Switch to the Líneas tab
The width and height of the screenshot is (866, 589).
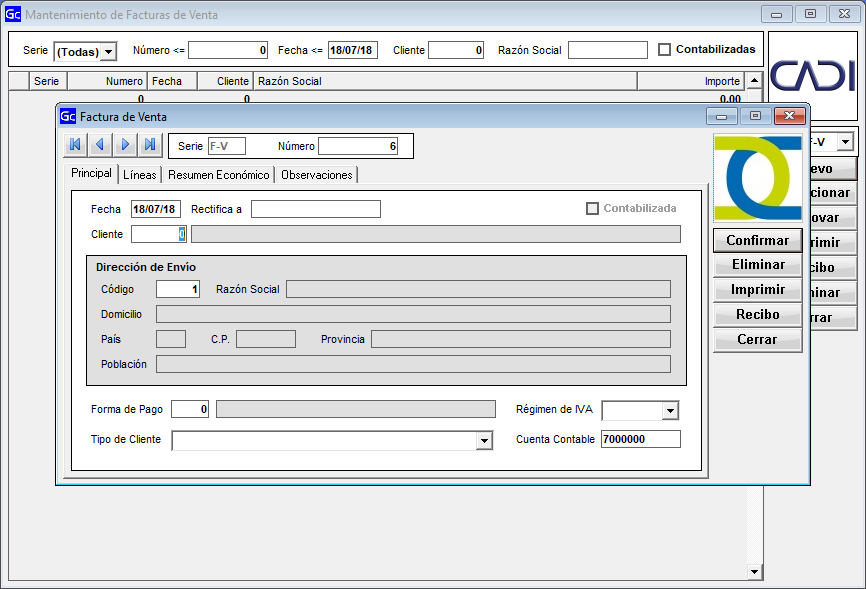[x=140, y=175]
